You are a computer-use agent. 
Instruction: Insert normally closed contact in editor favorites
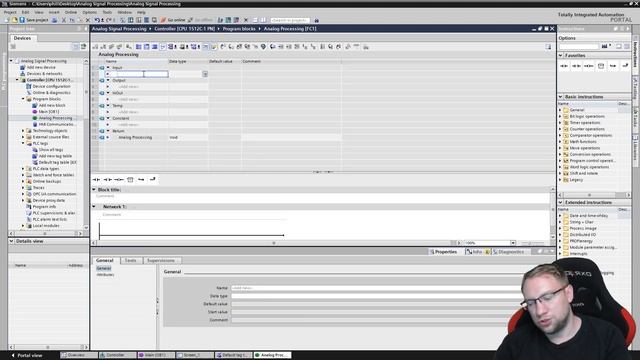point(108,180)
